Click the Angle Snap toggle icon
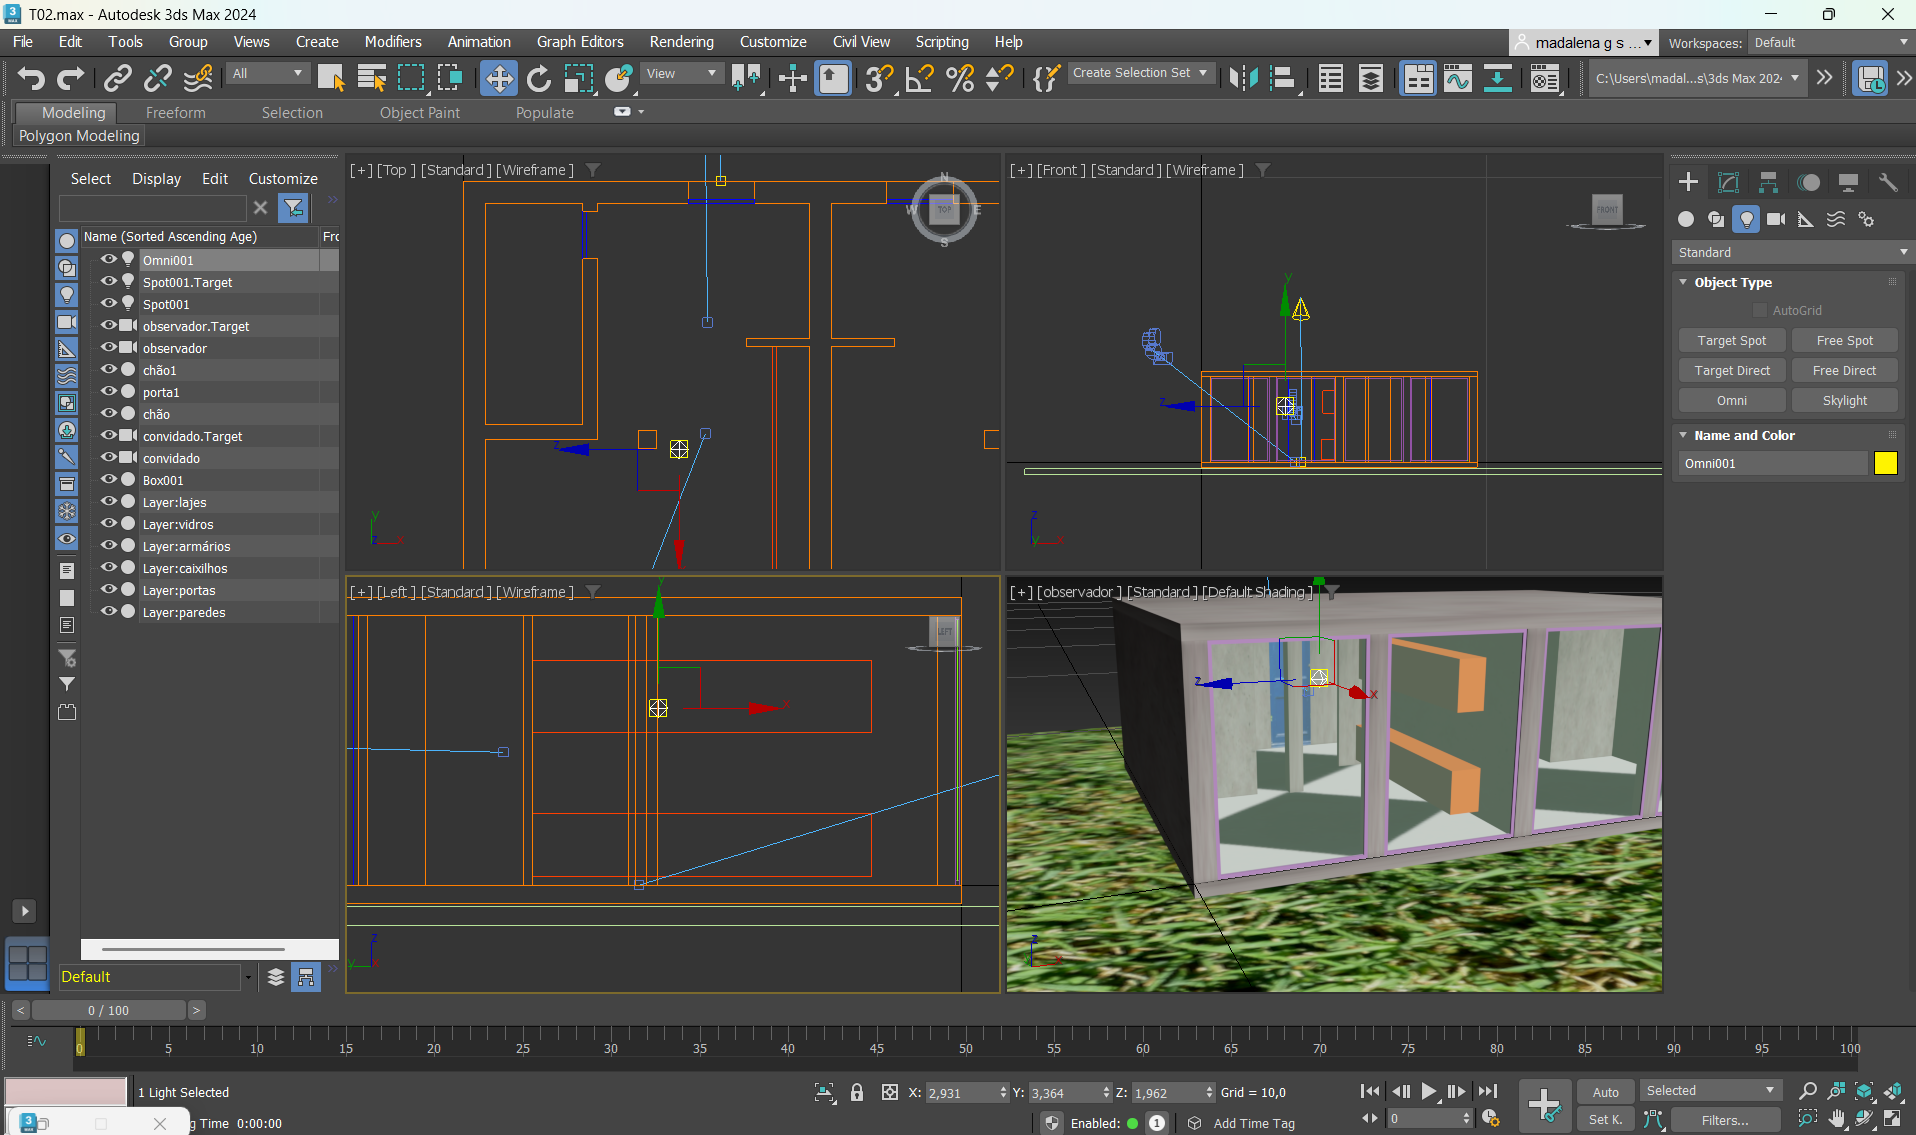 [x=919, y=78]
